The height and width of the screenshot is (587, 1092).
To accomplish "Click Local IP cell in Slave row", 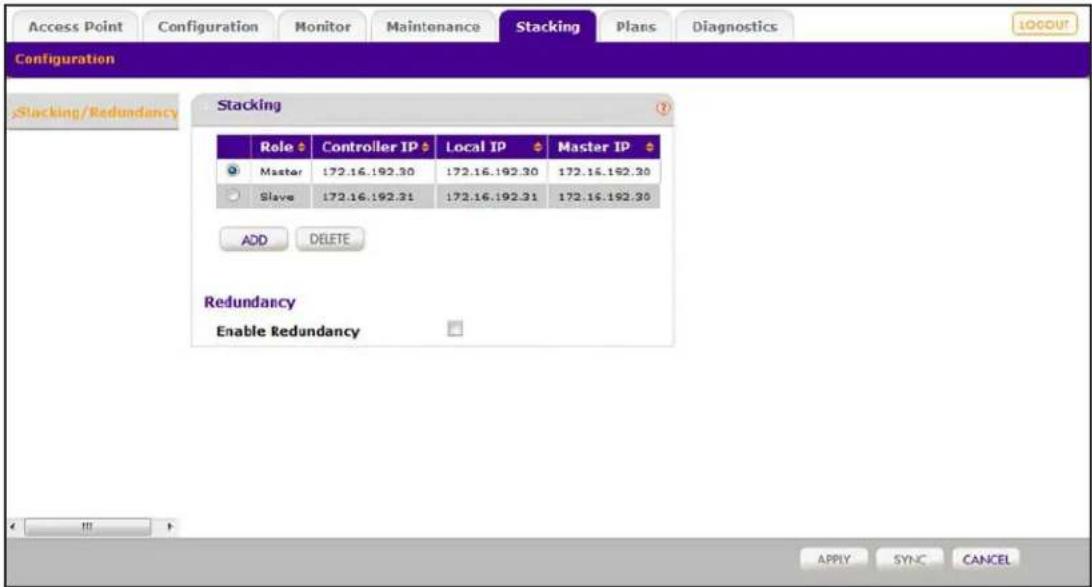I will click(492, 197).
